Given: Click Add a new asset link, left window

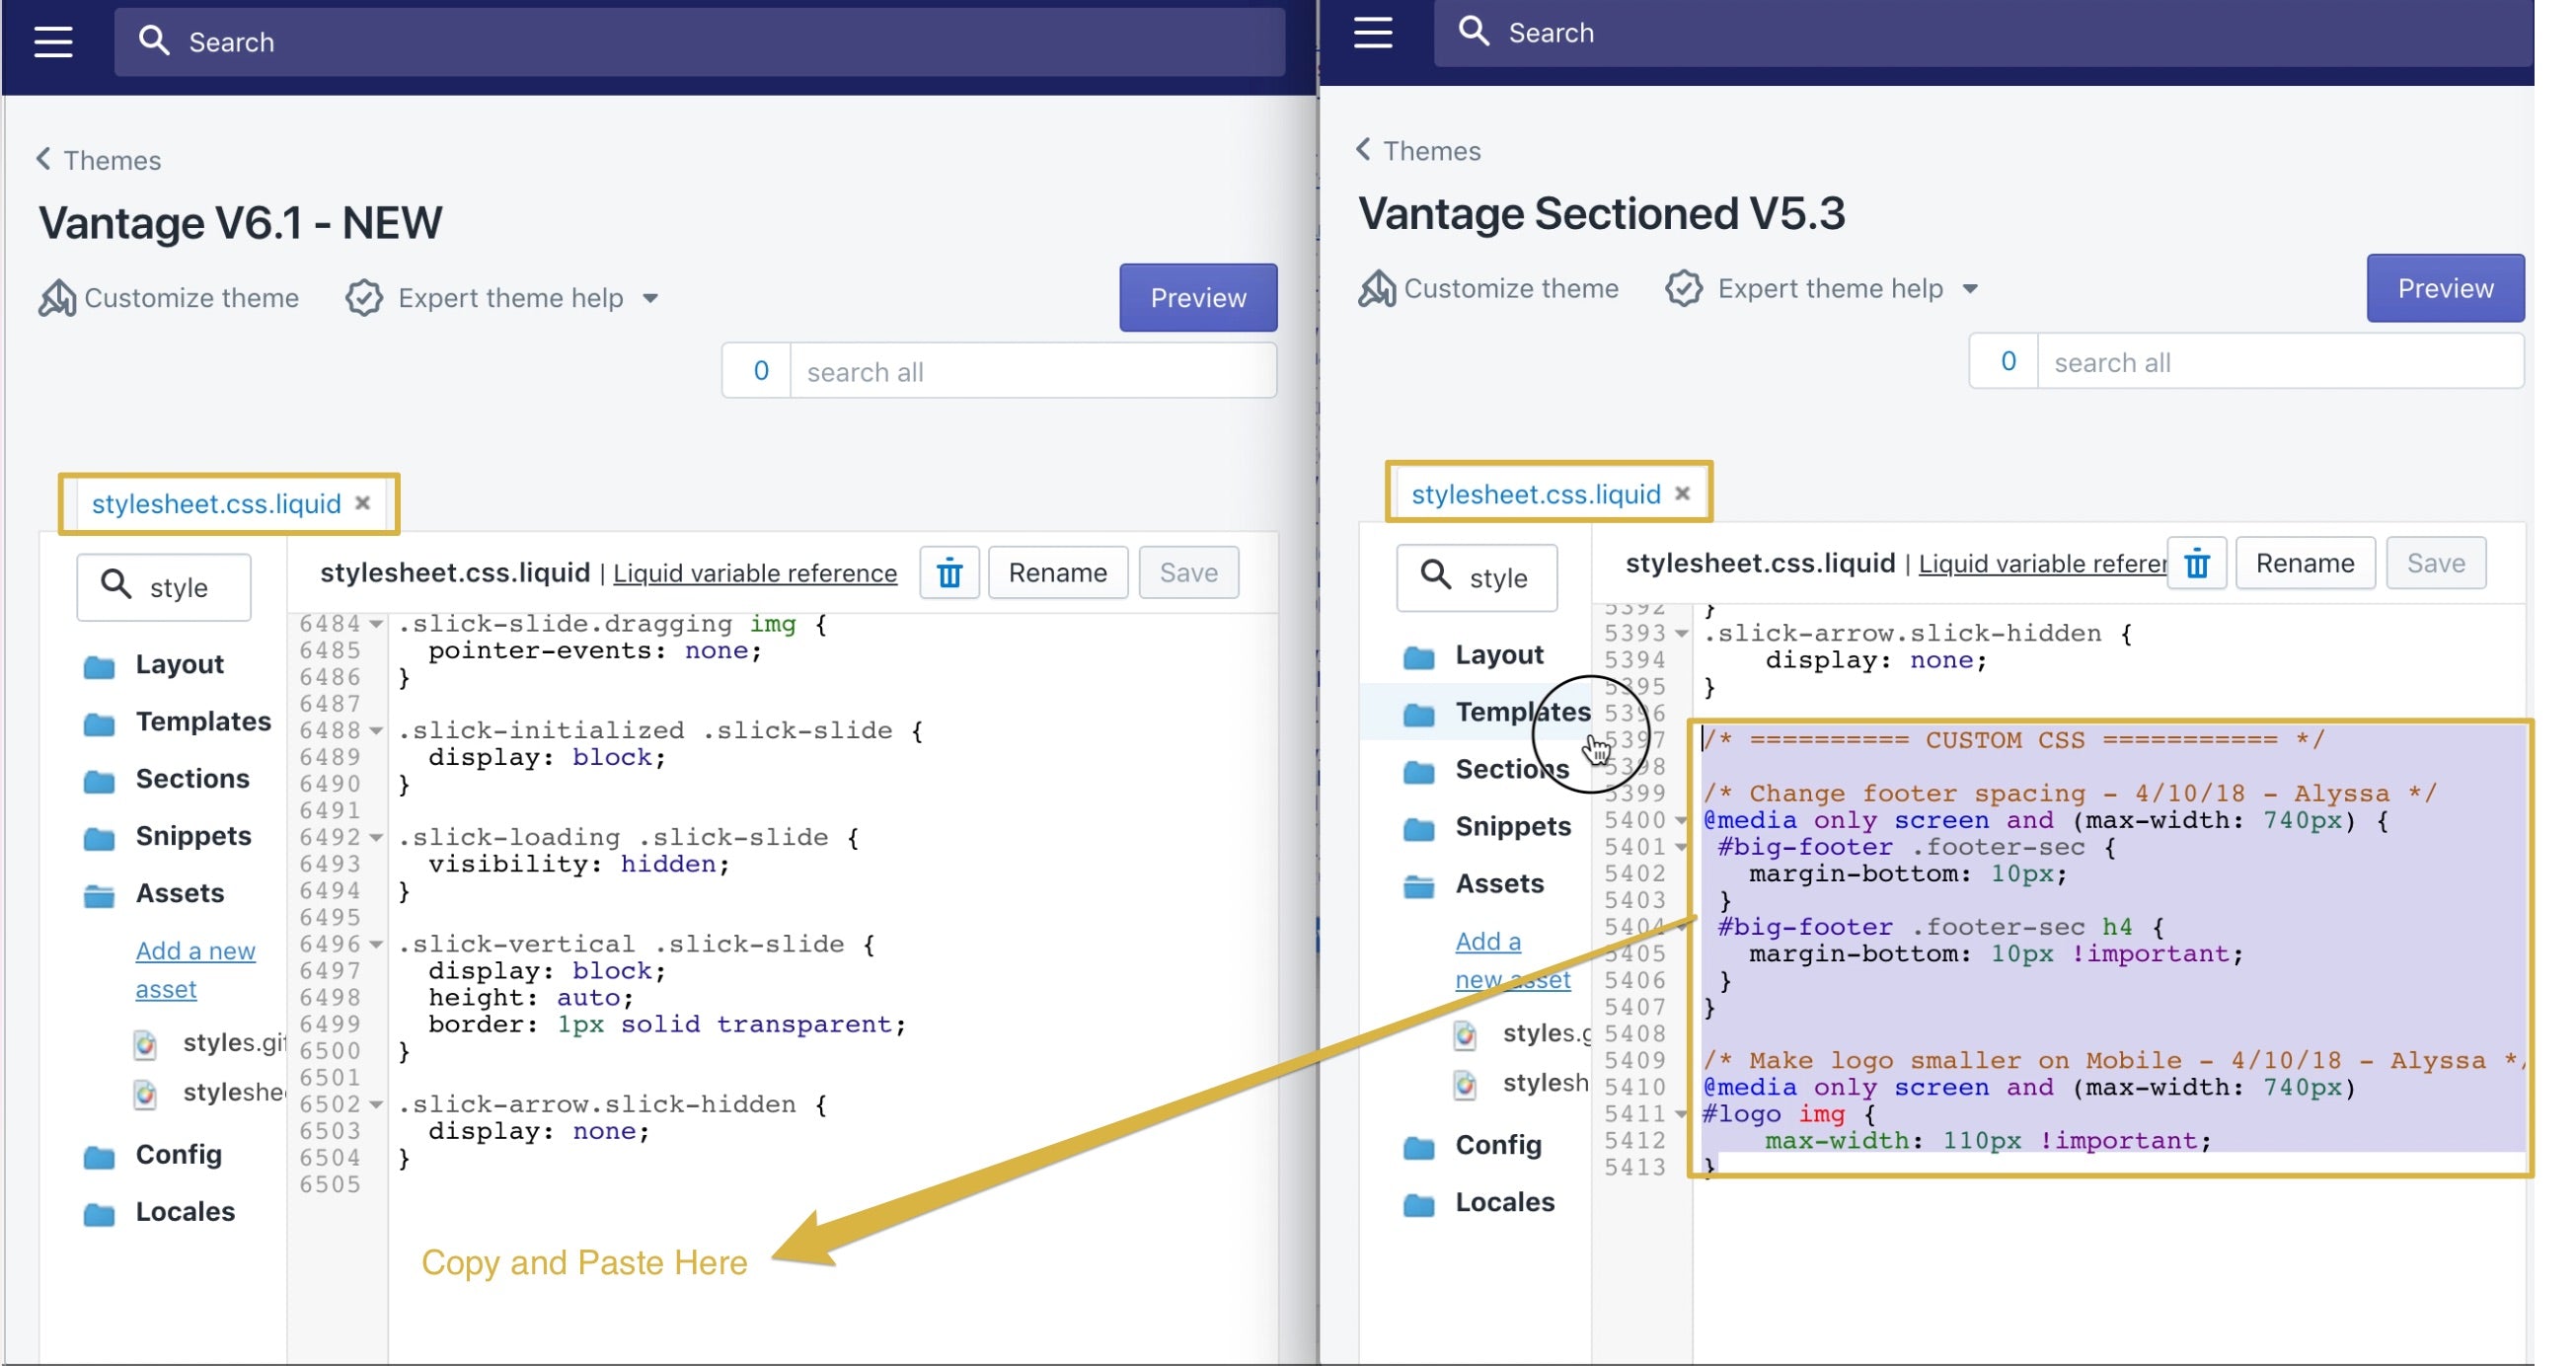Looking at the screenshot, I should pyautogui.click(x=195, y=970).
